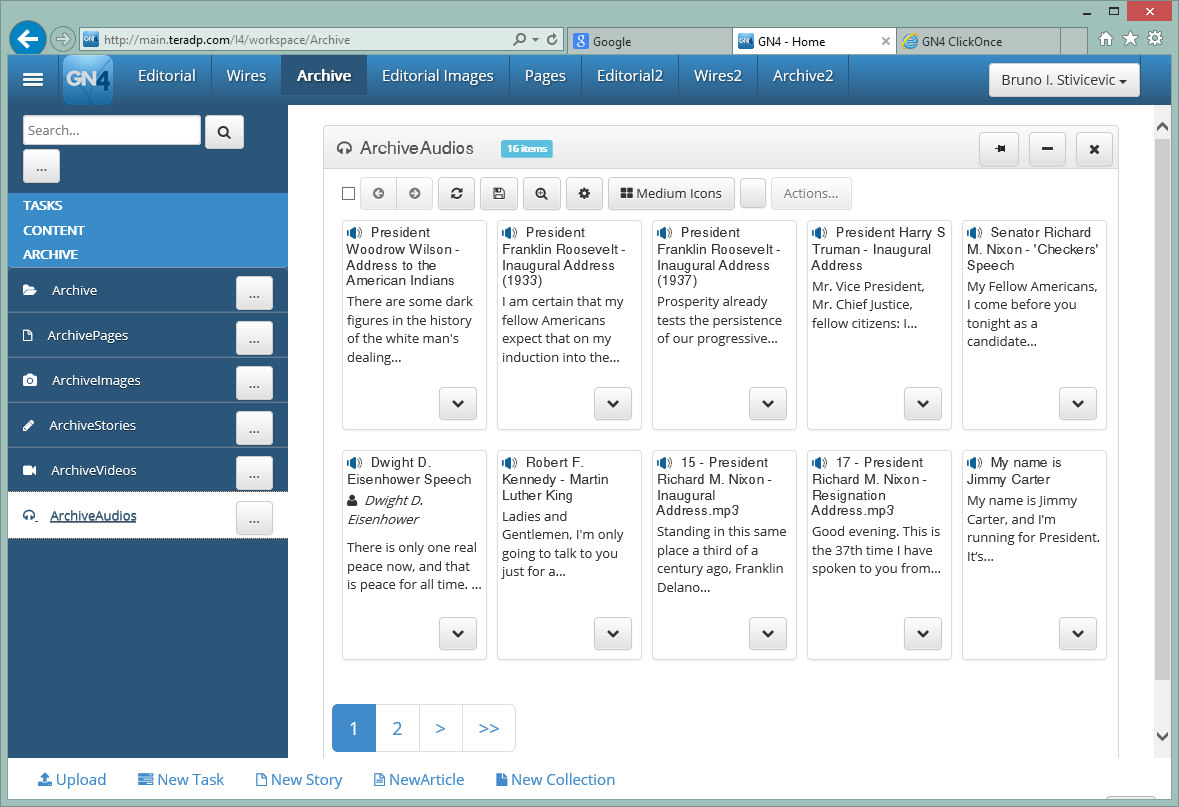This screenshot has height=807, width=1179.
Task: Go to page 2 of results
Action: tap(397, 728)
